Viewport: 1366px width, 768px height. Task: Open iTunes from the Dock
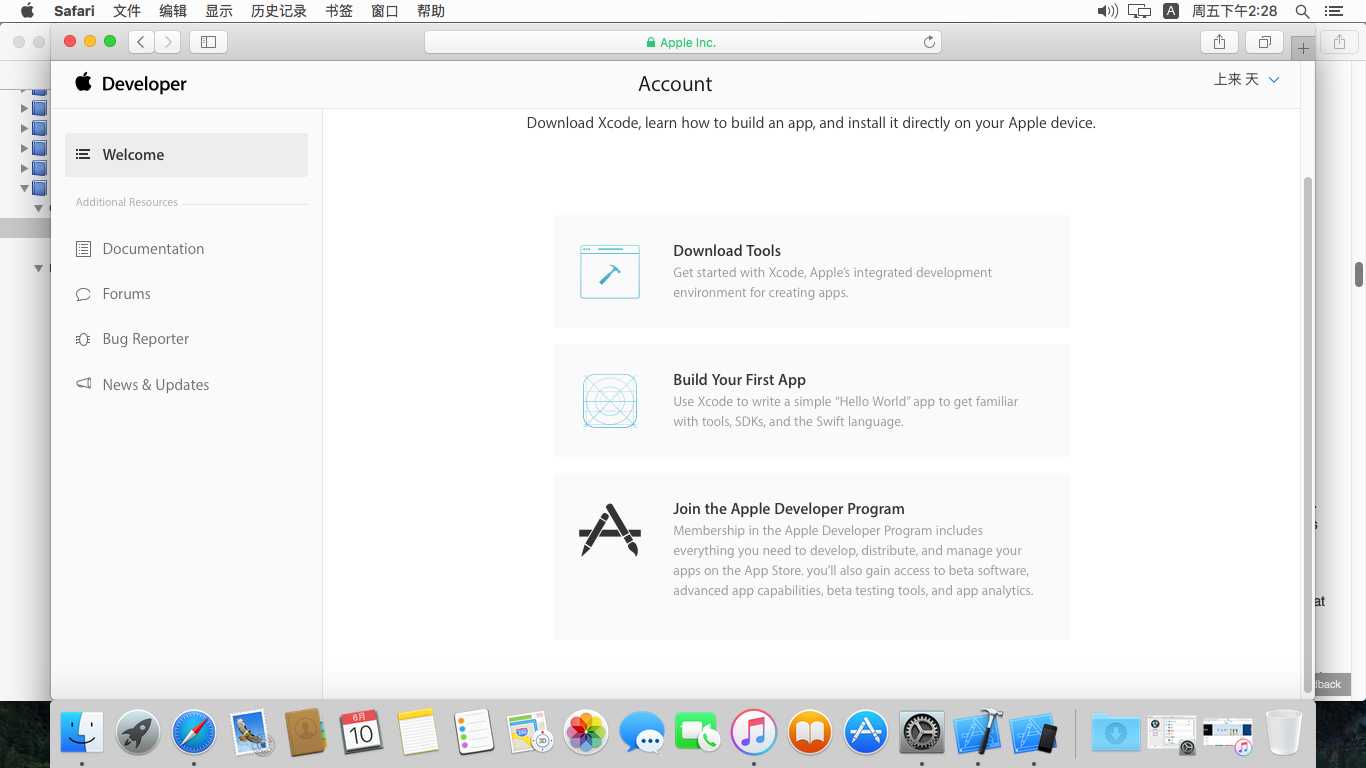click(x=754, y=733)
